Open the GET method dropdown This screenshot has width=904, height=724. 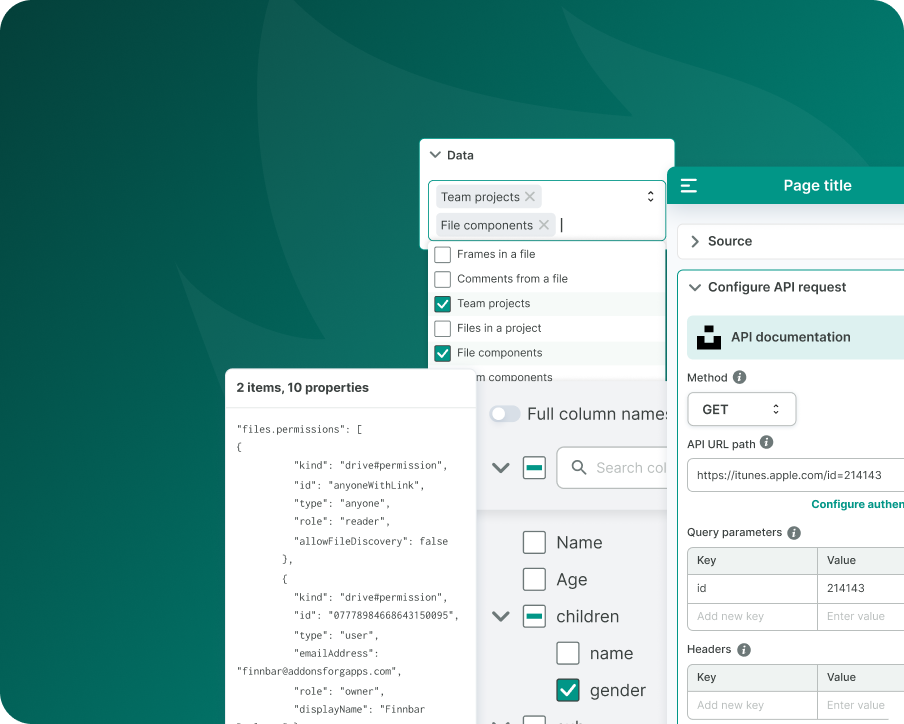click(x=741, y=409)
